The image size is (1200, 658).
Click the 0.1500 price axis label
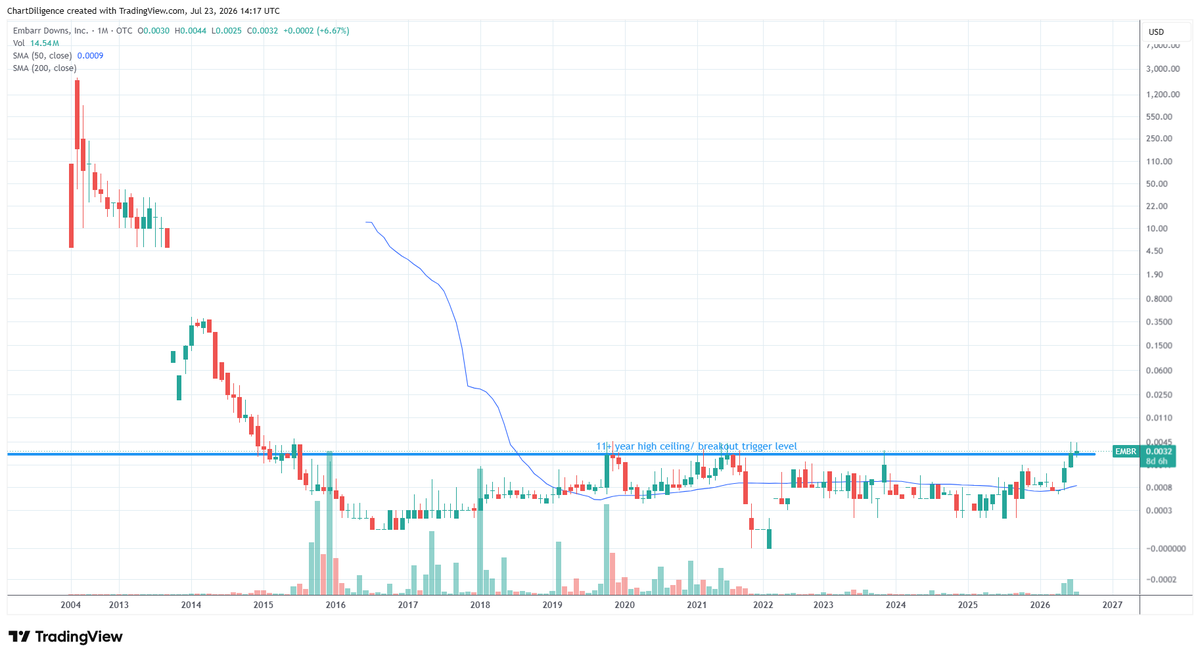pos(1161,346)
